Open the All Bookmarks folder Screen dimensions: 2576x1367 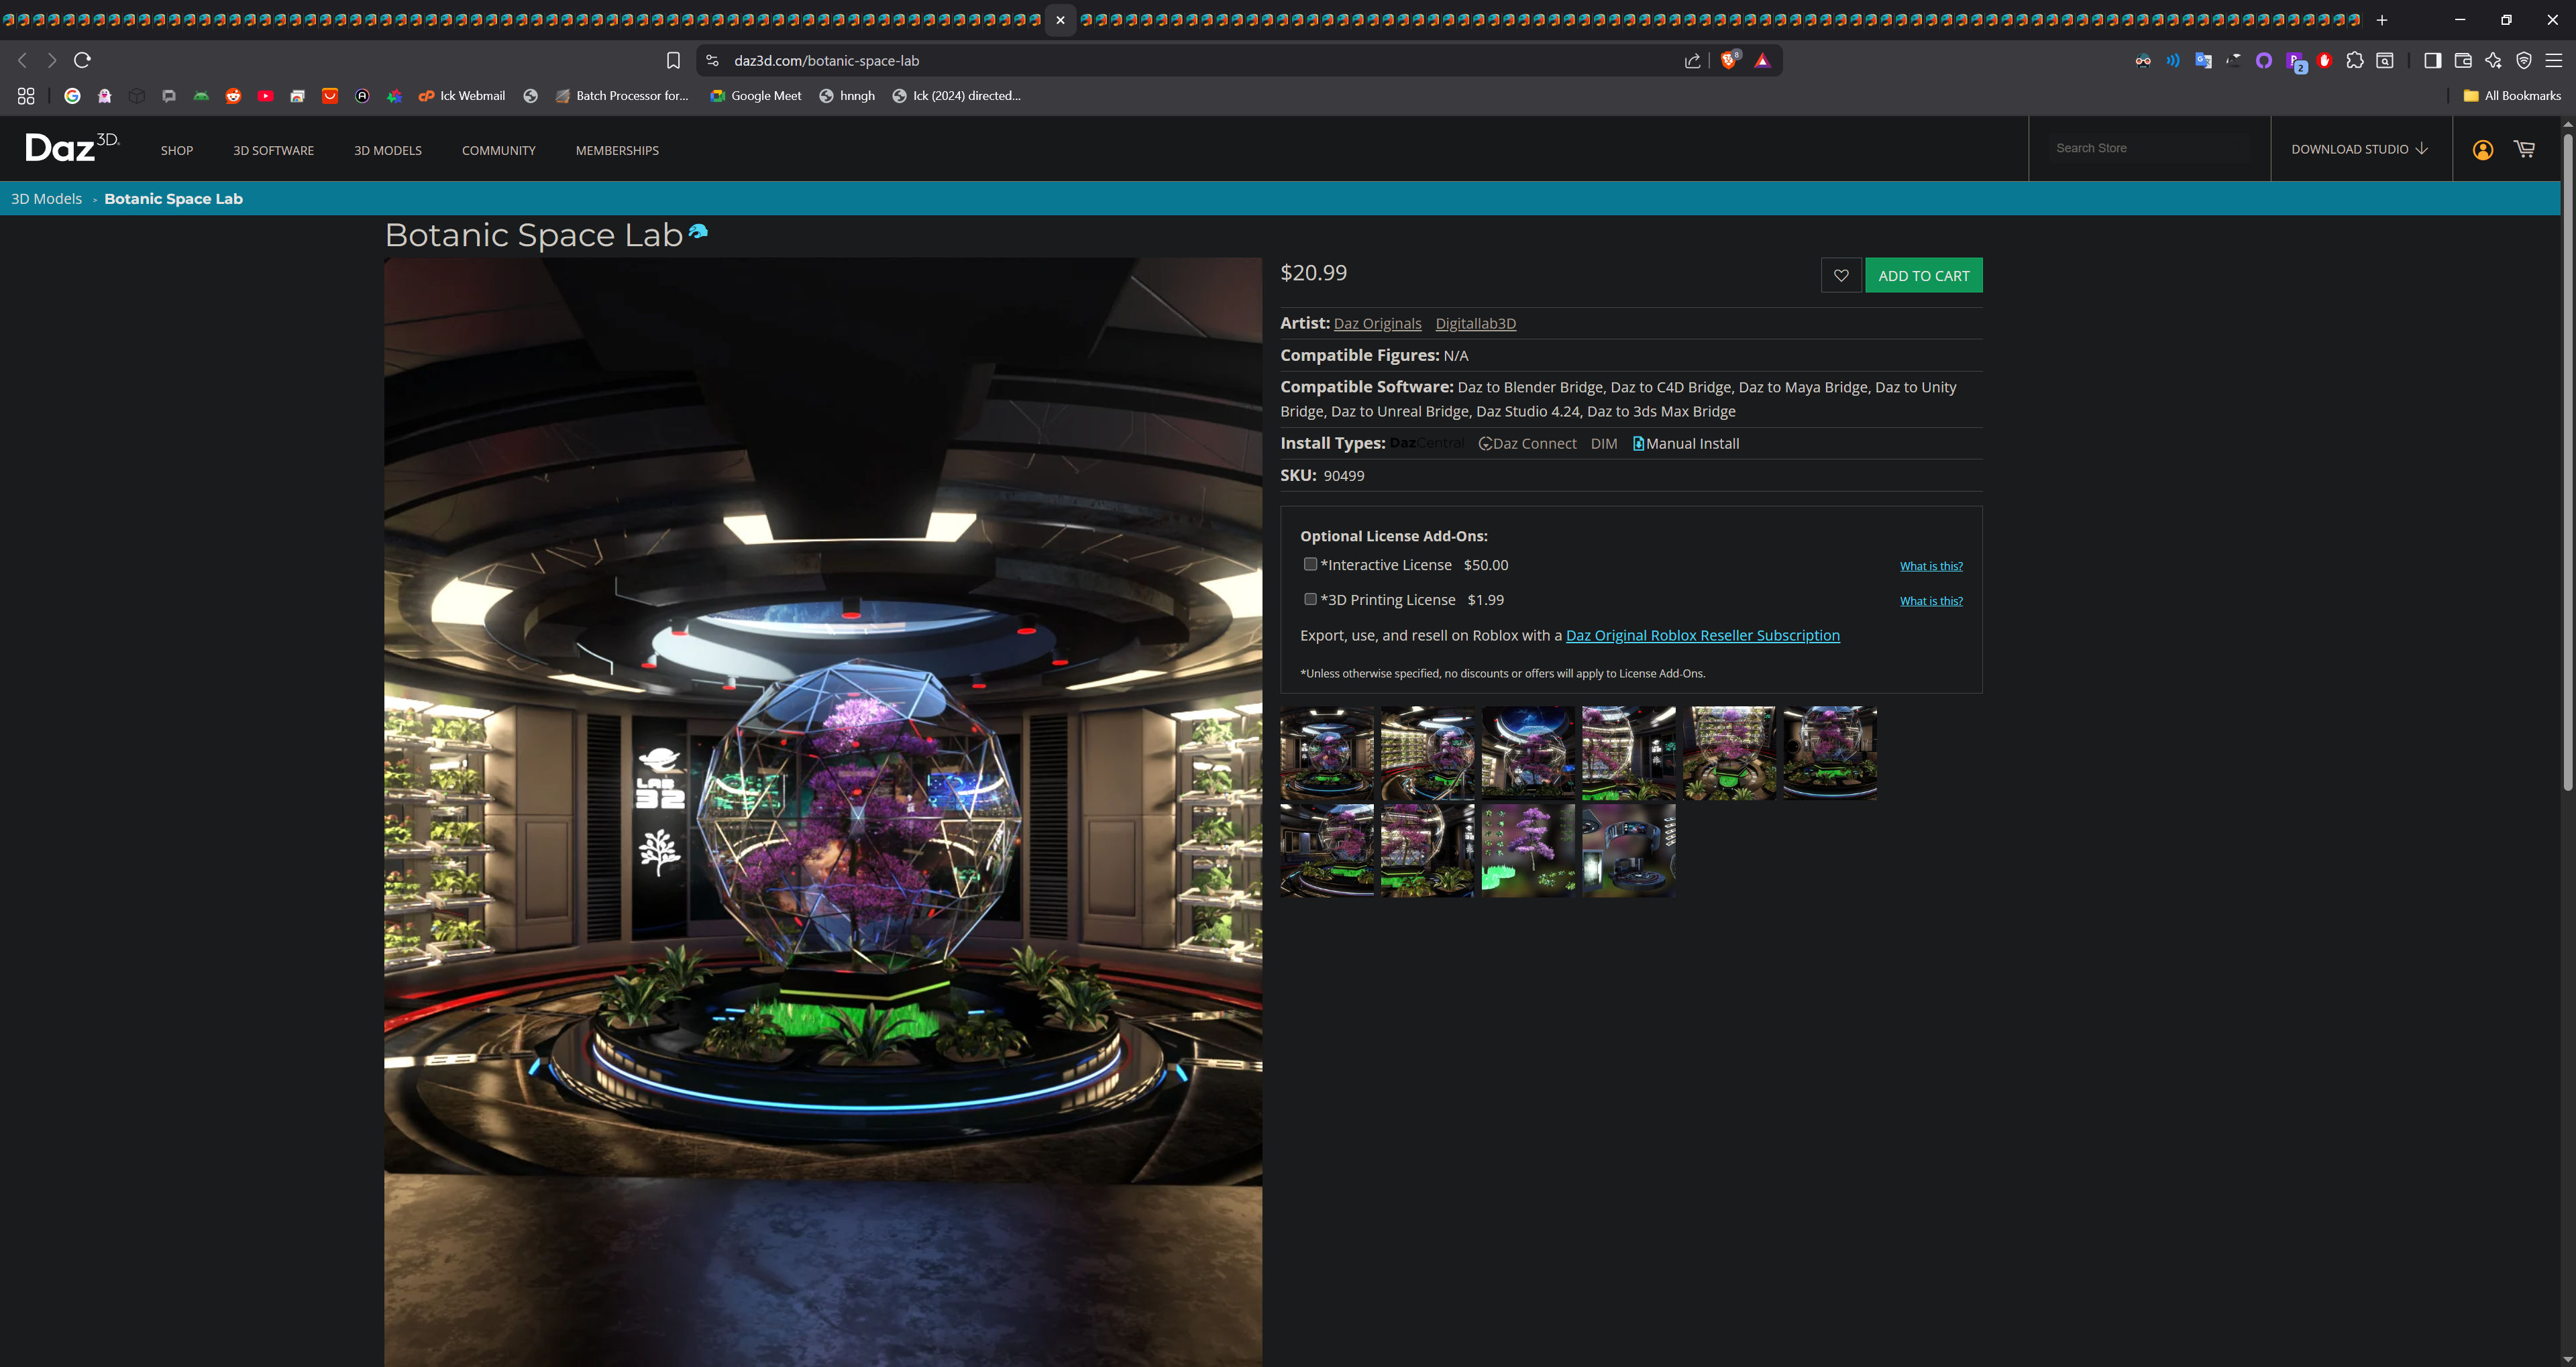coord(2512,96)
